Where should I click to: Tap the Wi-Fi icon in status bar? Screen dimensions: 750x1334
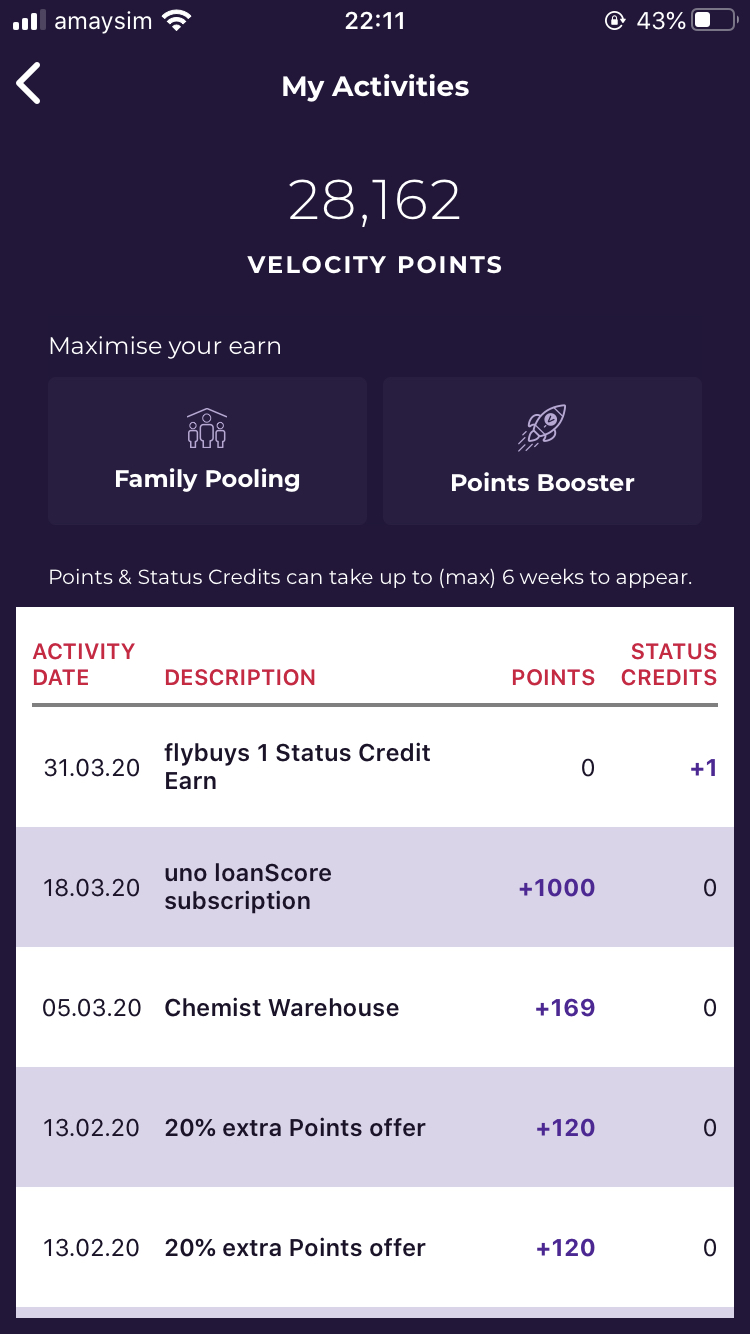[178, 21]
